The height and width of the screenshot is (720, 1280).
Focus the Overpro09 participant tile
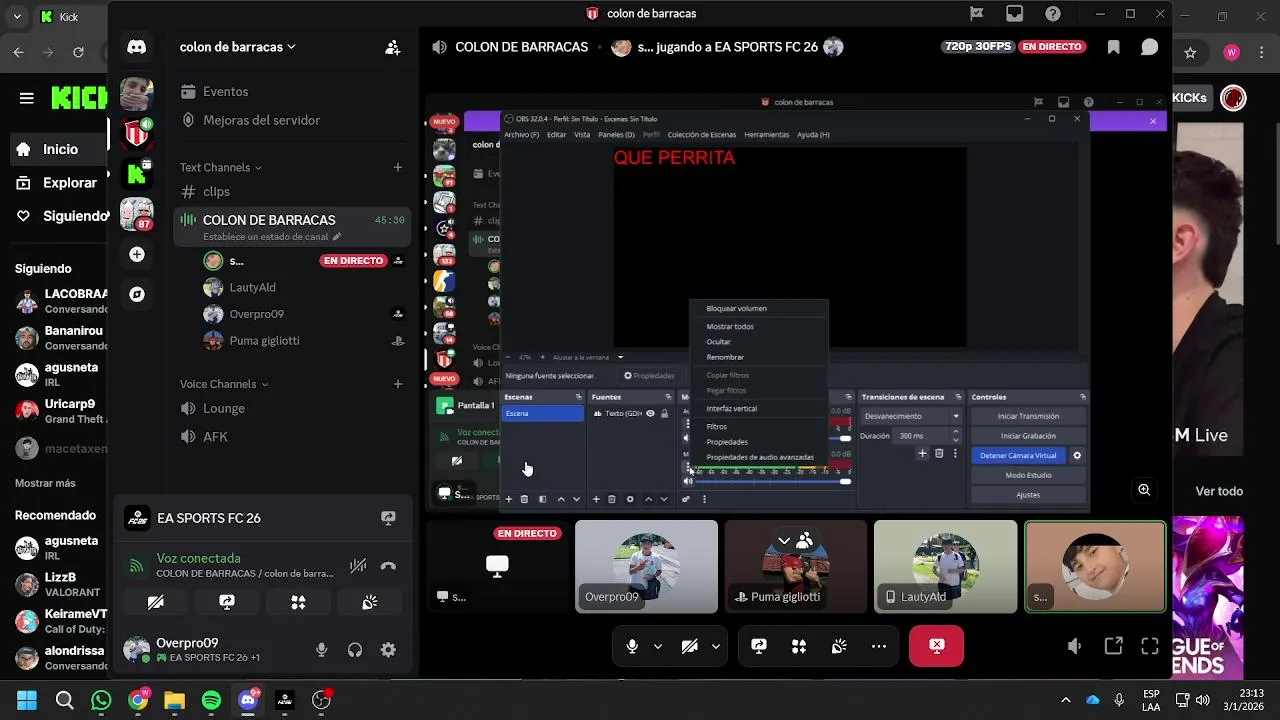[x=646, y=567]
